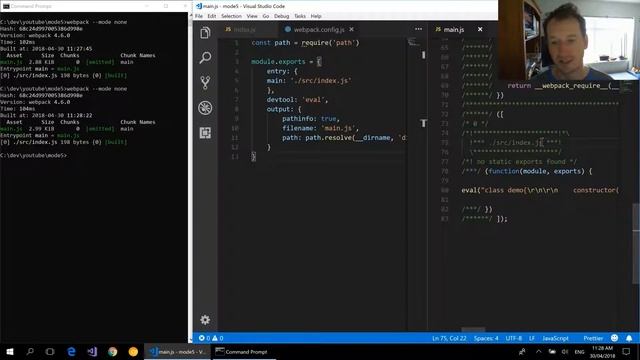Close the webpack.config.js tab
This screenshot has width=640, height=360.
[x=351, y=29]
